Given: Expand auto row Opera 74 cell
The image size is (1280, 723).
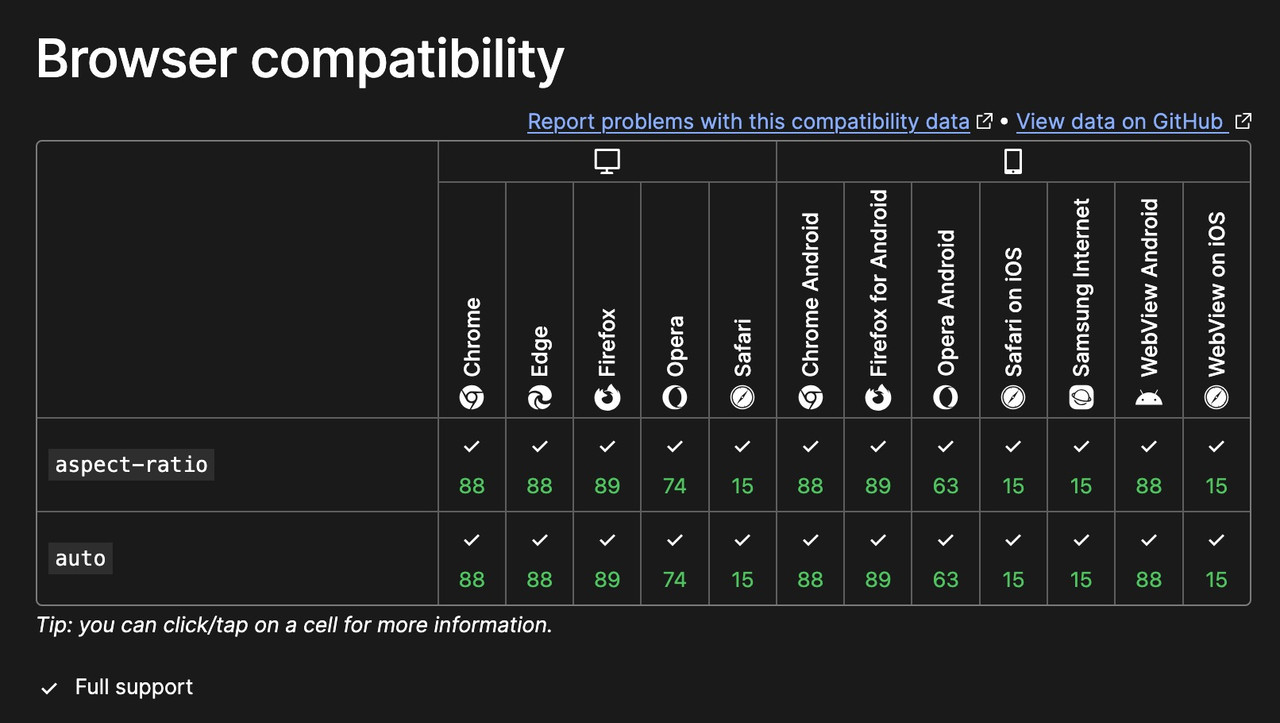Looking at the screenshot, I should pos(675,558).
